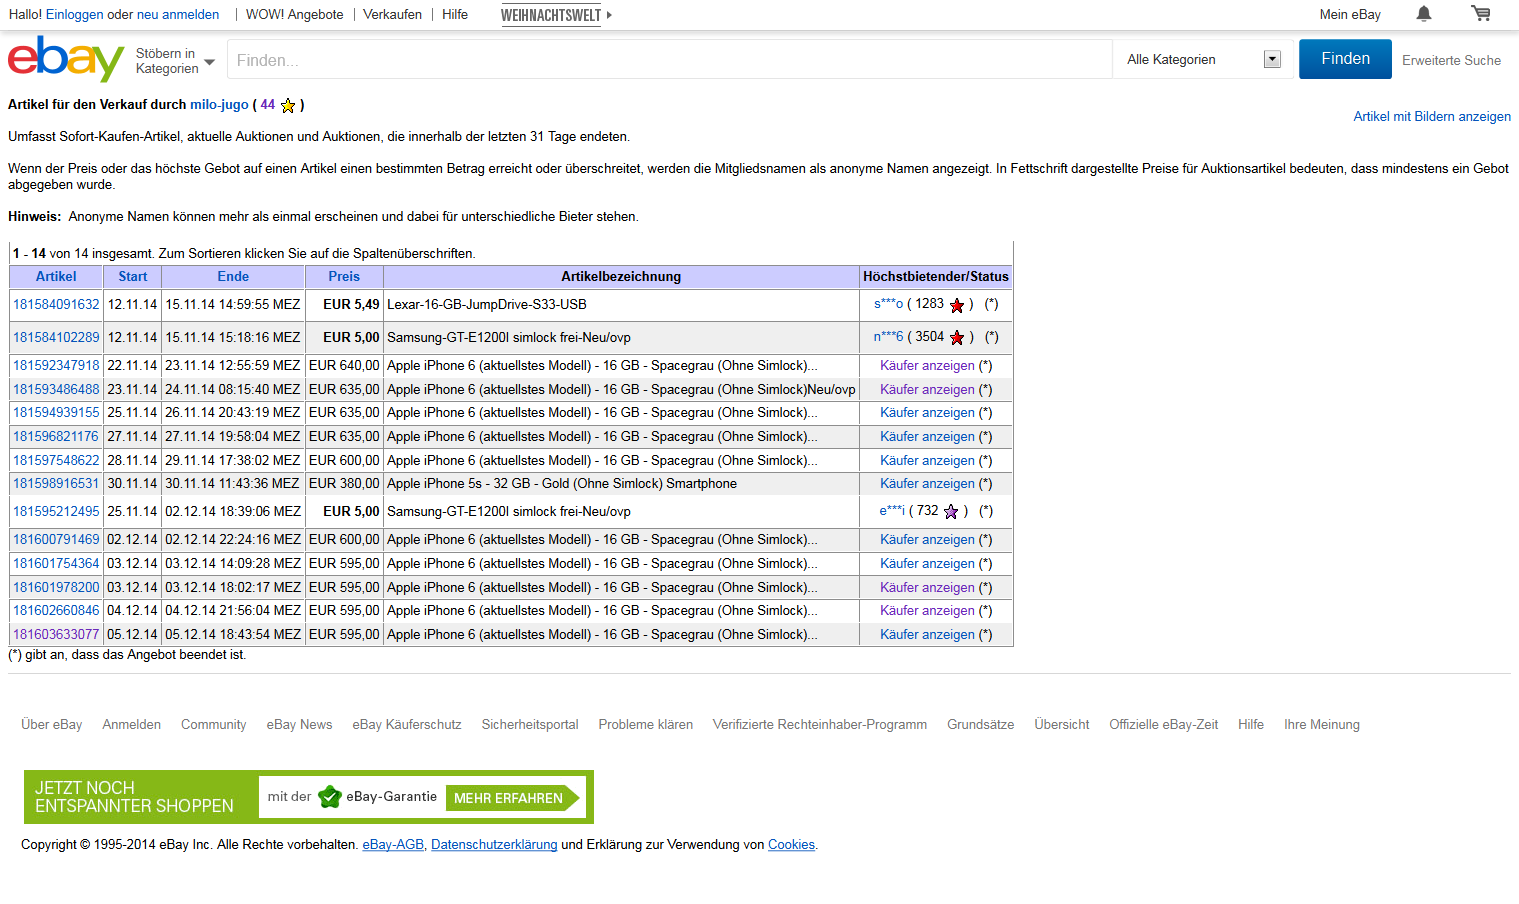Open seller profile milo-jugo
The width and height of the screenshot is (1519, 904).
click(x=219, y=104)
